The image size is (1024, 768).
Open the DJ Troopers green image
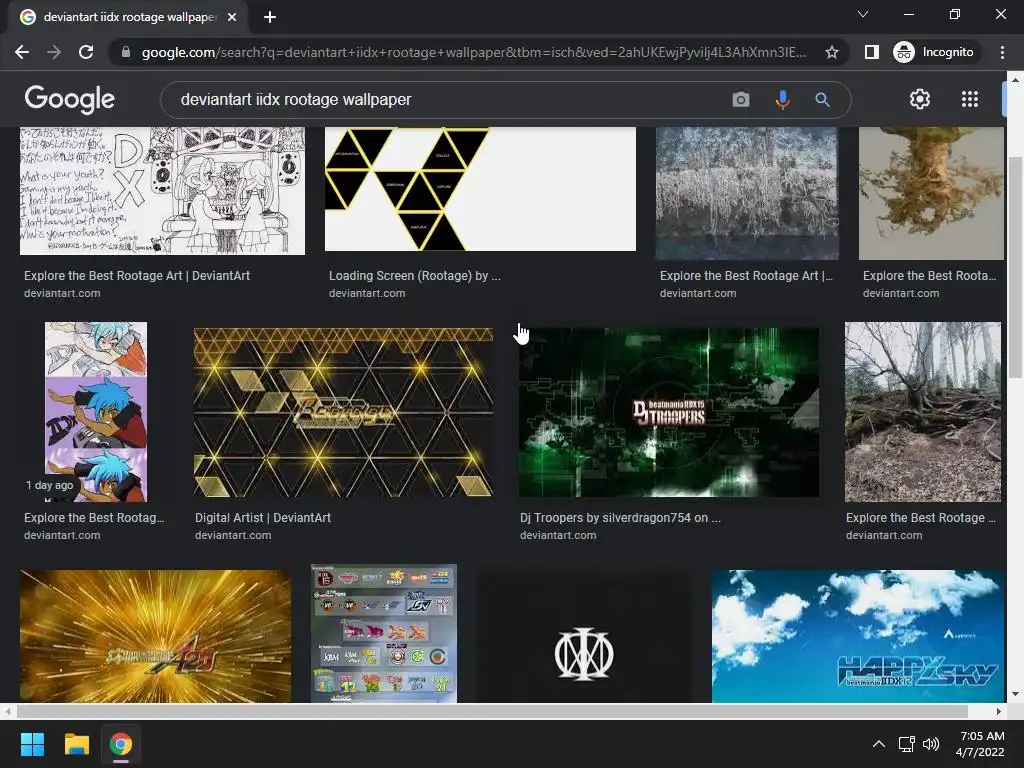669,412
